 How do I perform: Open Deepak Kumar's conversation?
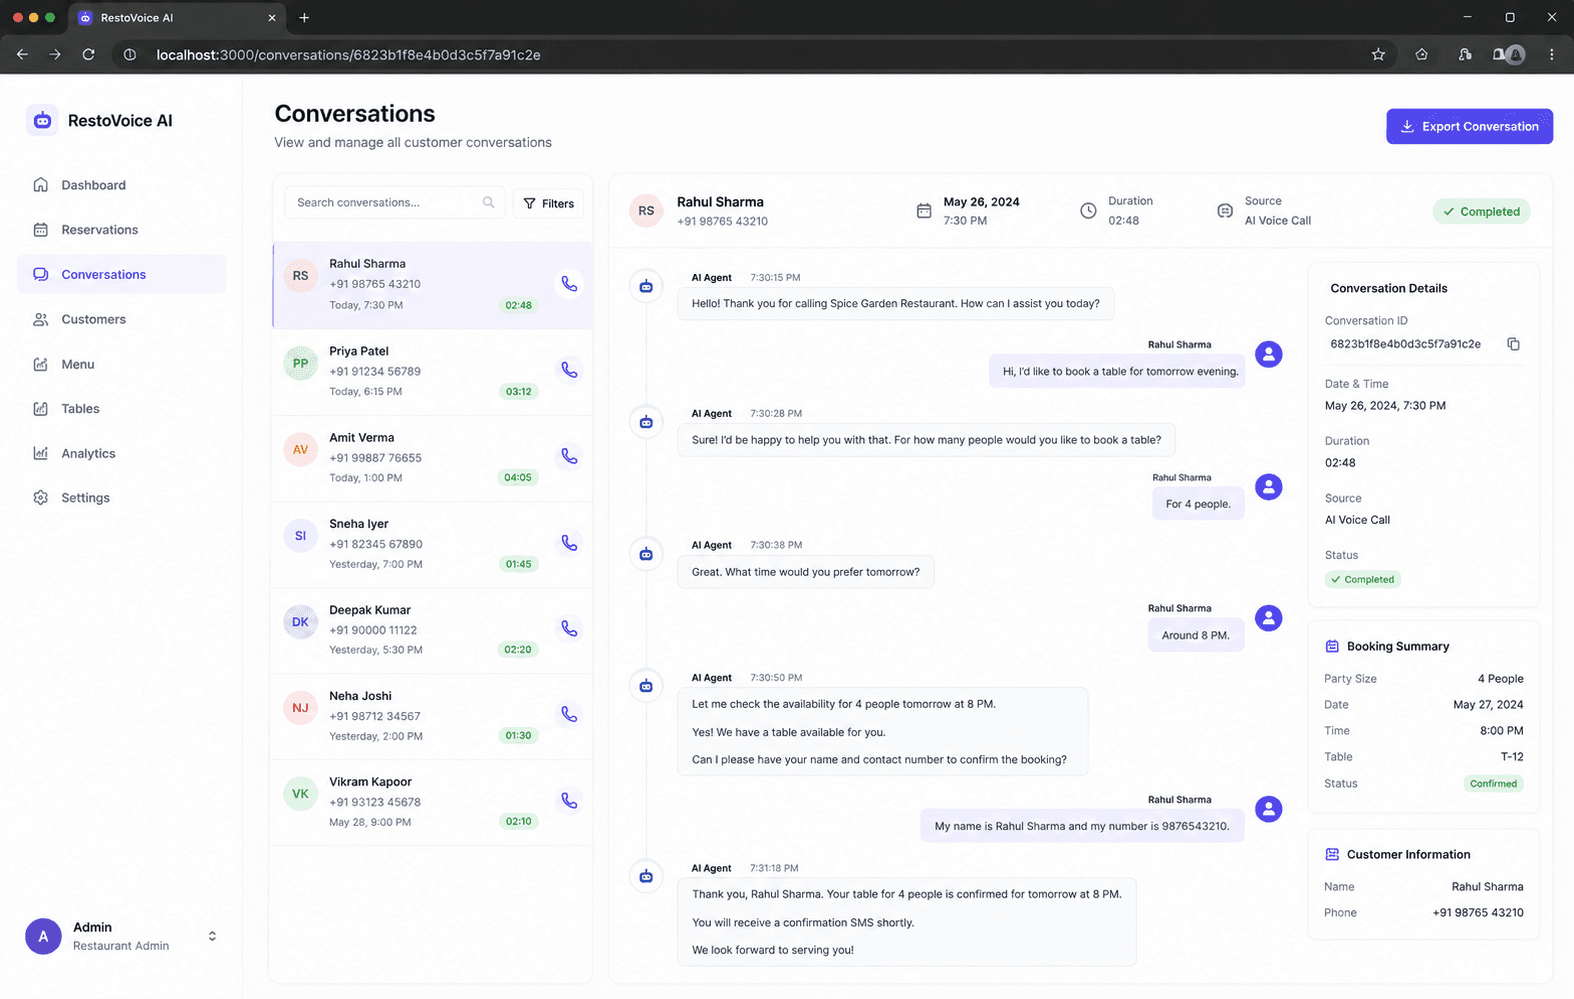(x=432, y=630)
